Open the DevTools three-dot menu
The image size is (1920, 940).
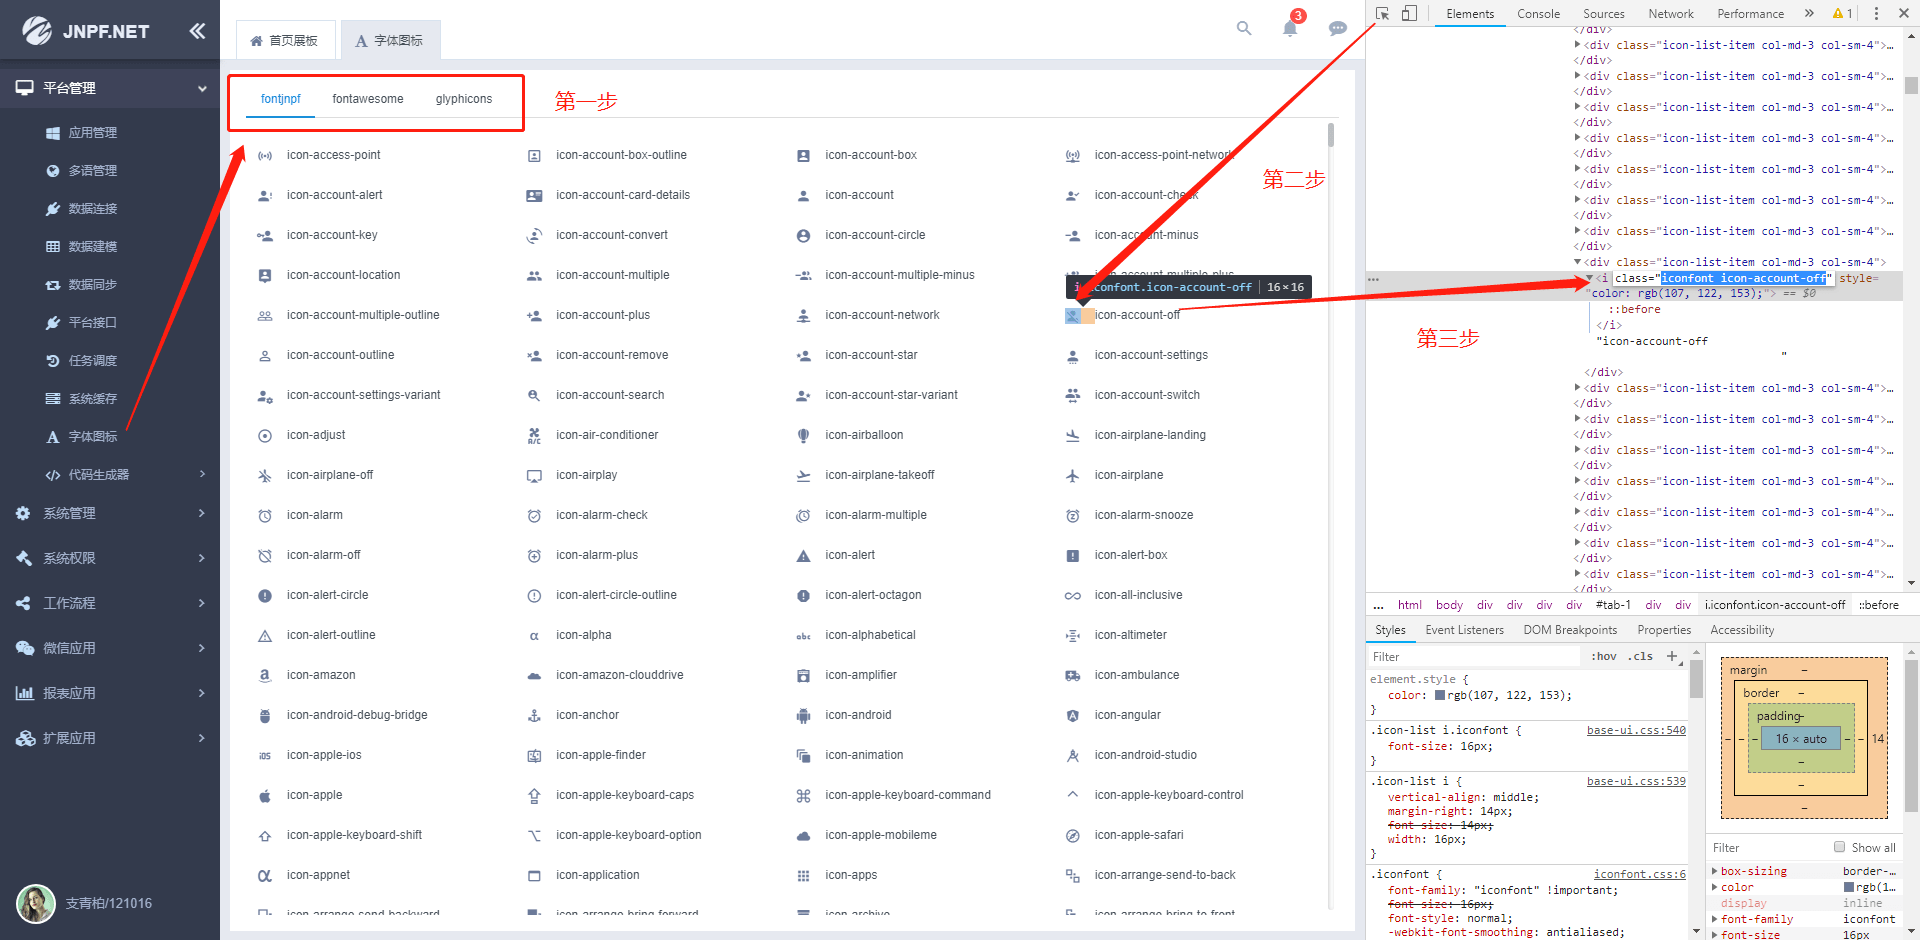(x=1876, y=13)
